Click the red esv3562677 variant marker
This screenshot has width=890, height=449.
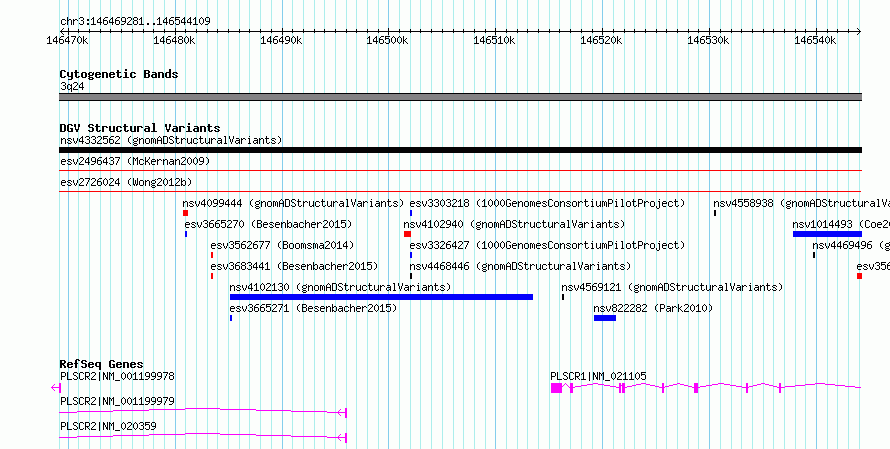(x=212, y=255)
